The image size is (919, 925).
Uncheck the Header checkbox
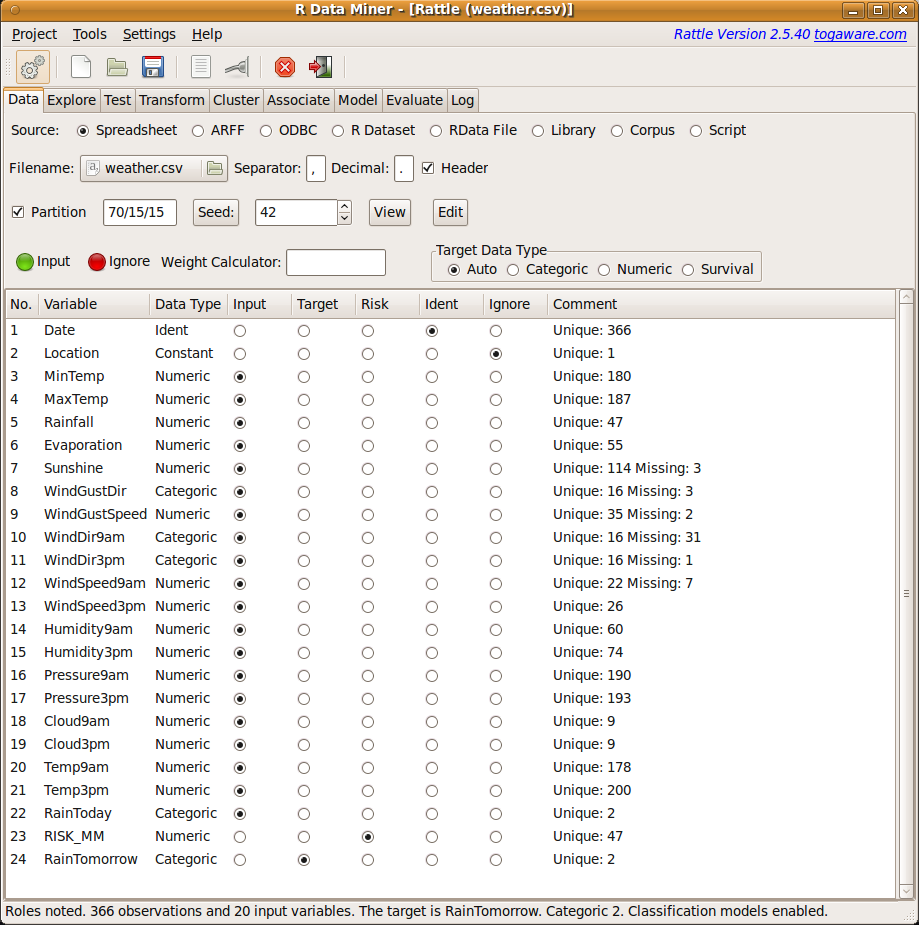(x=428, y=168)
